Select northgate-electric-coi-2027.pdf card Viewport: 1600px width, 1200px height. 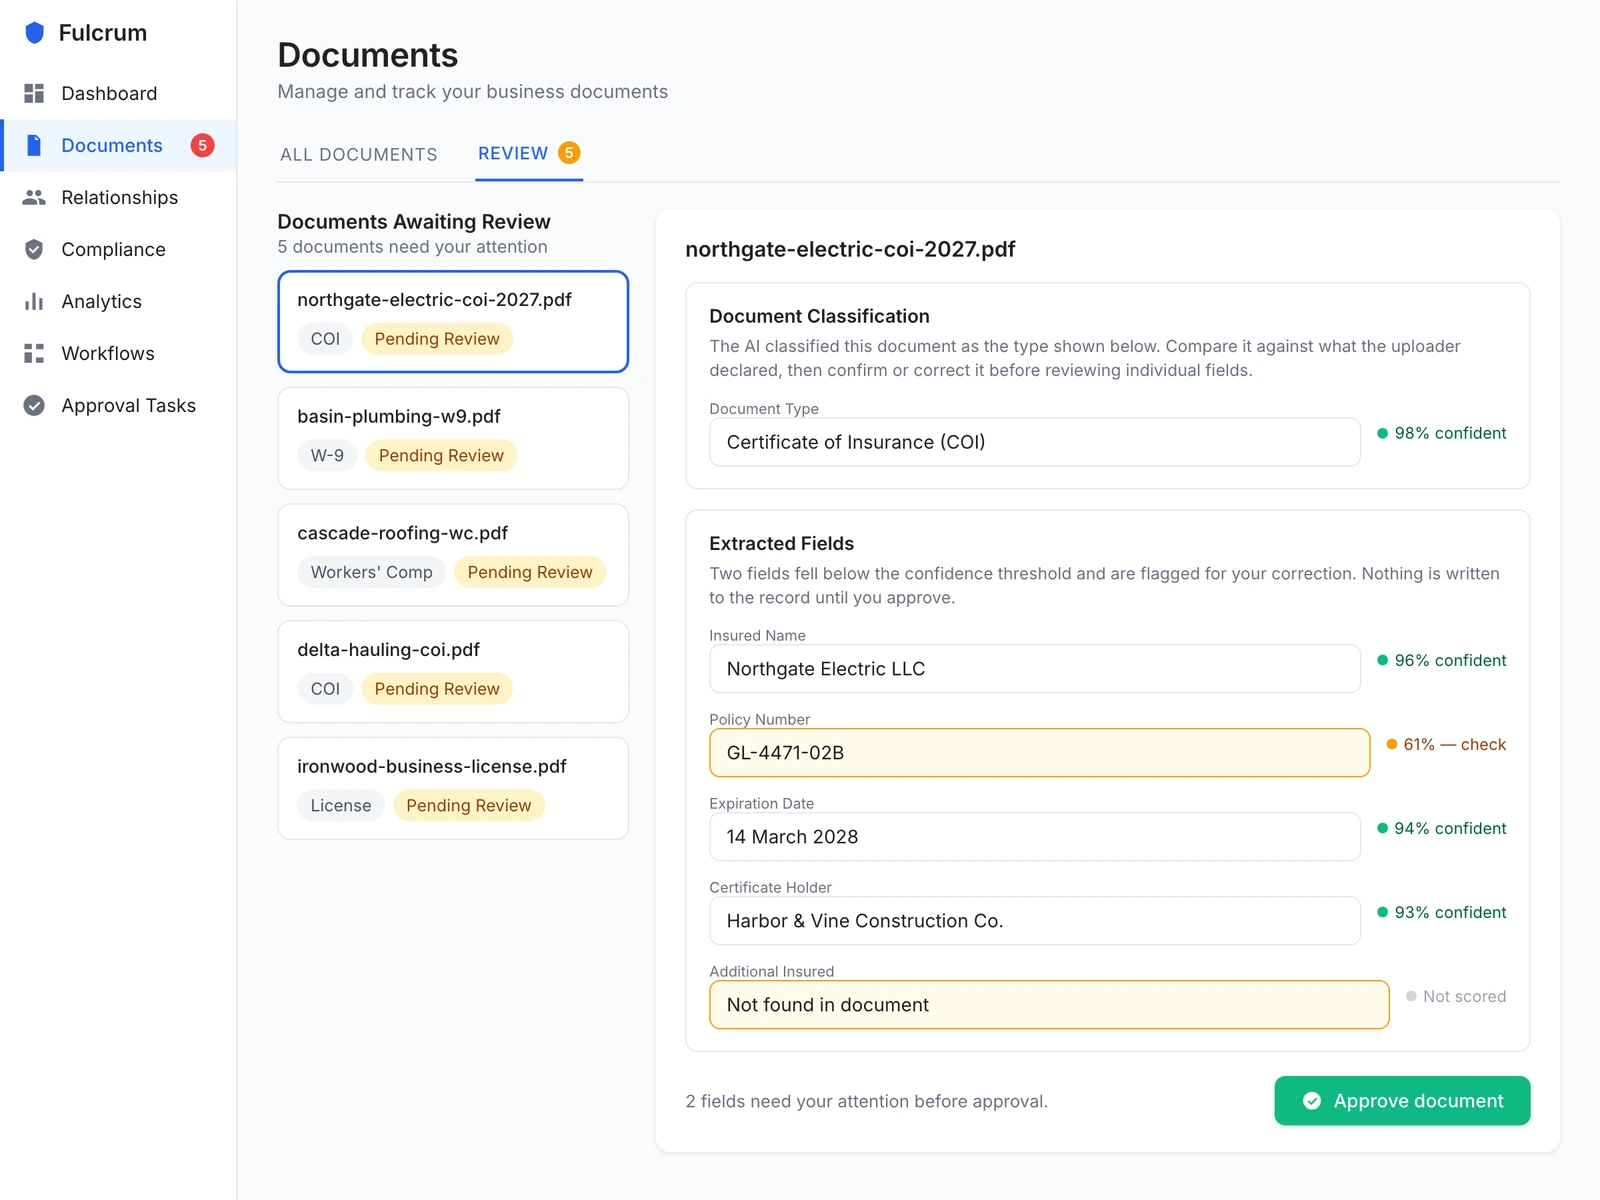pyautogui.click(x=453, y=321)
